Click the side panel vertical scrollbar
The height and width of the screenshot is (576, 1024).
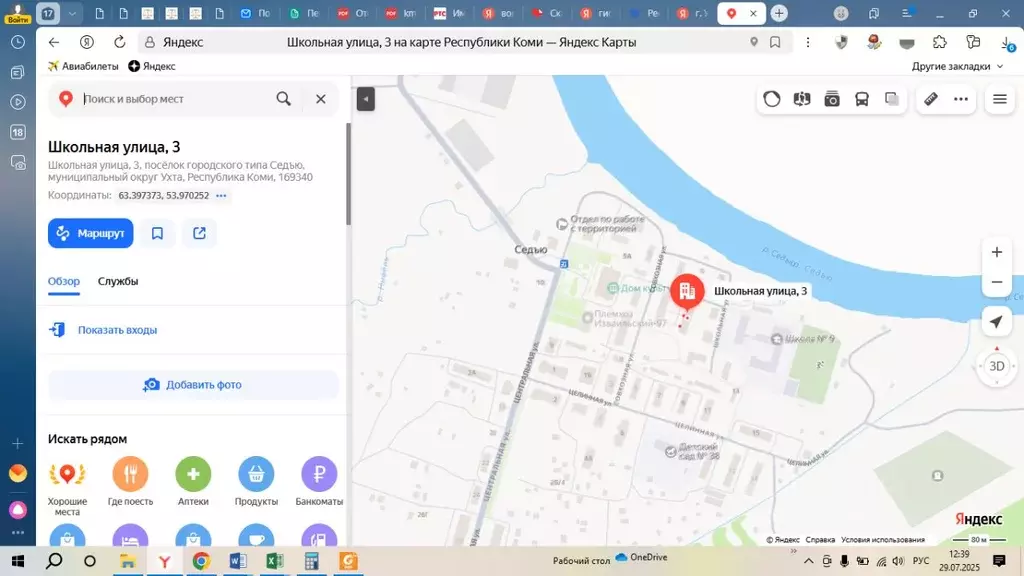click(x=349, y=174)
